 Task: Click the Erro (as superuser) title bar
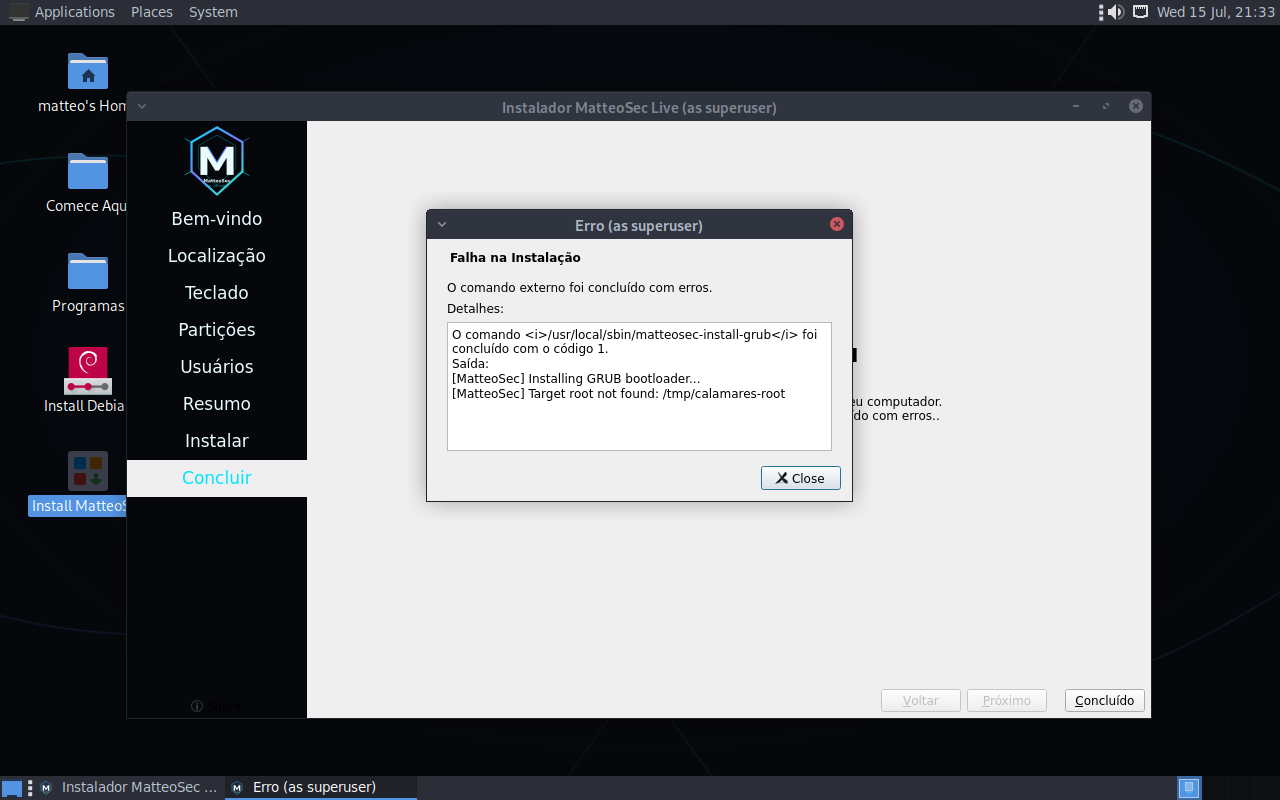(639, 225)
